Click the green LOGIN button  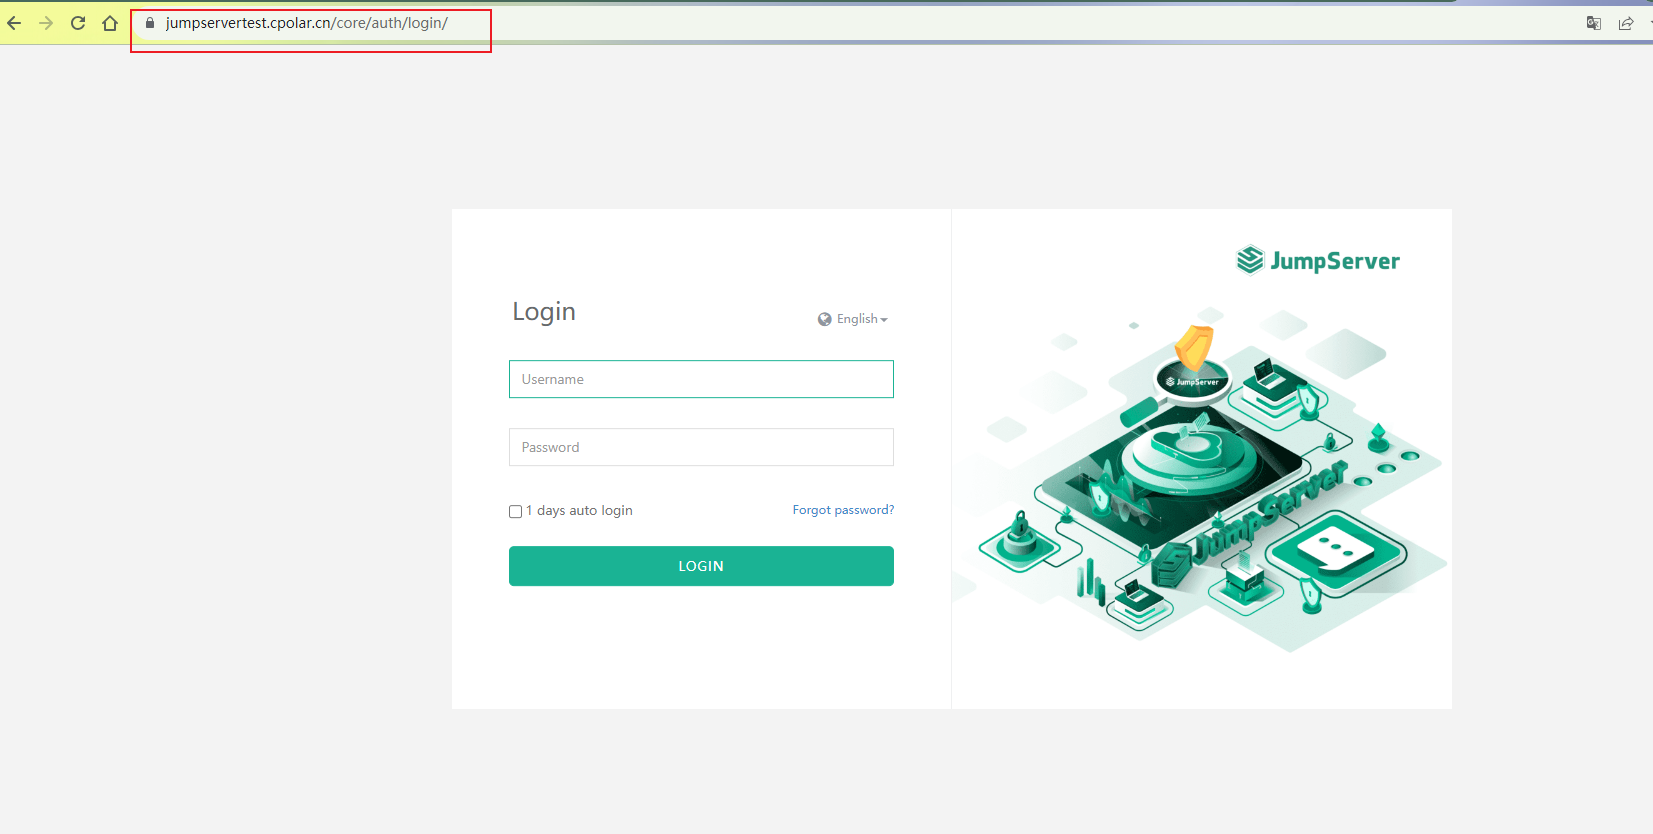tap(701, 566)
